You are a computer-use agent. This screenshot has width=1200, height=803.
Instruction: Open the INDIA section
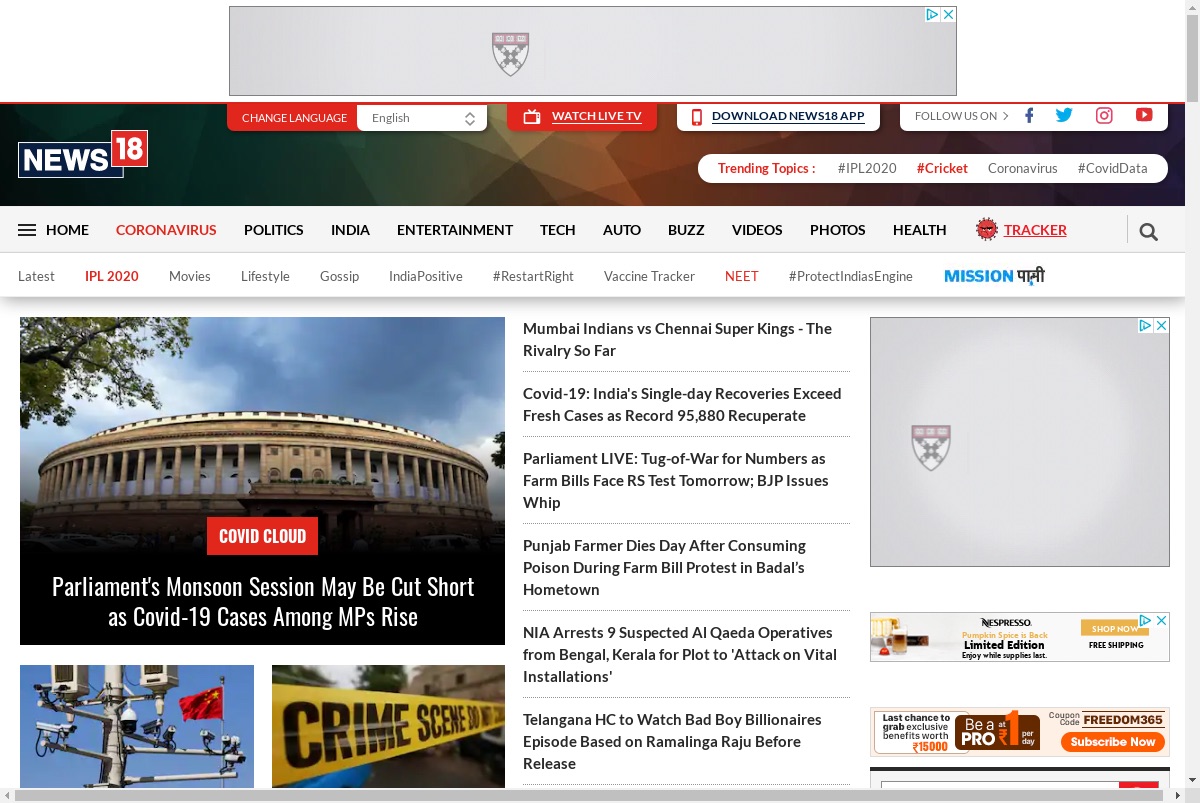[x=350, y=230]
